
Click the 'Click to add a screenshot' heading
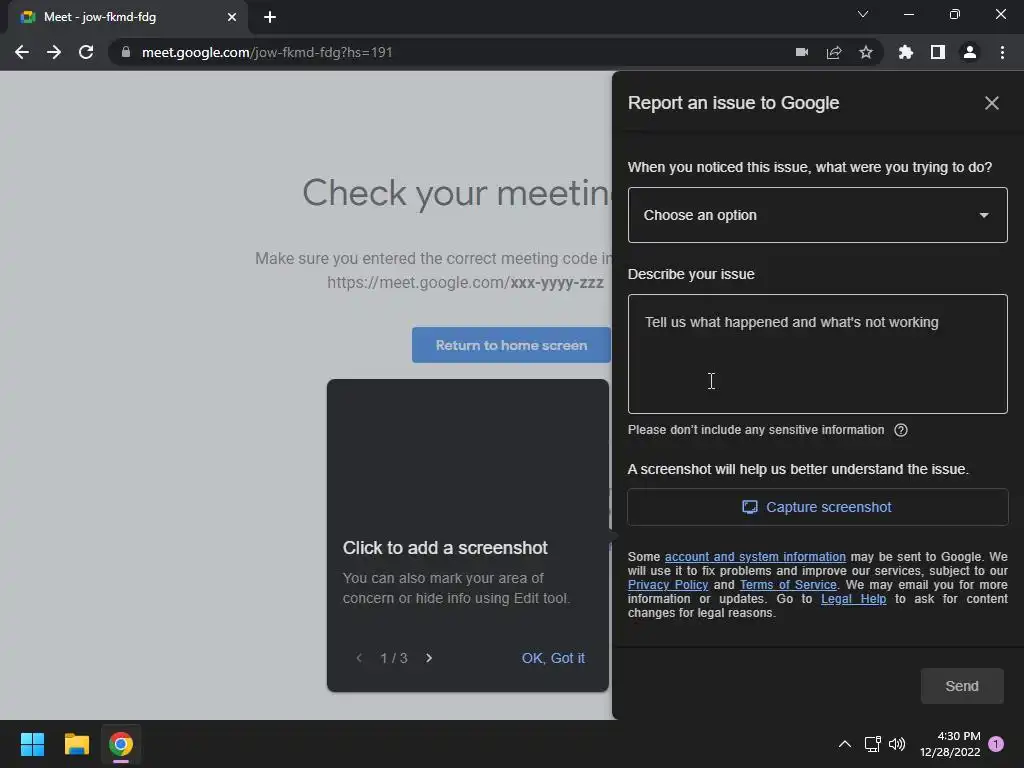click(445, 548)
